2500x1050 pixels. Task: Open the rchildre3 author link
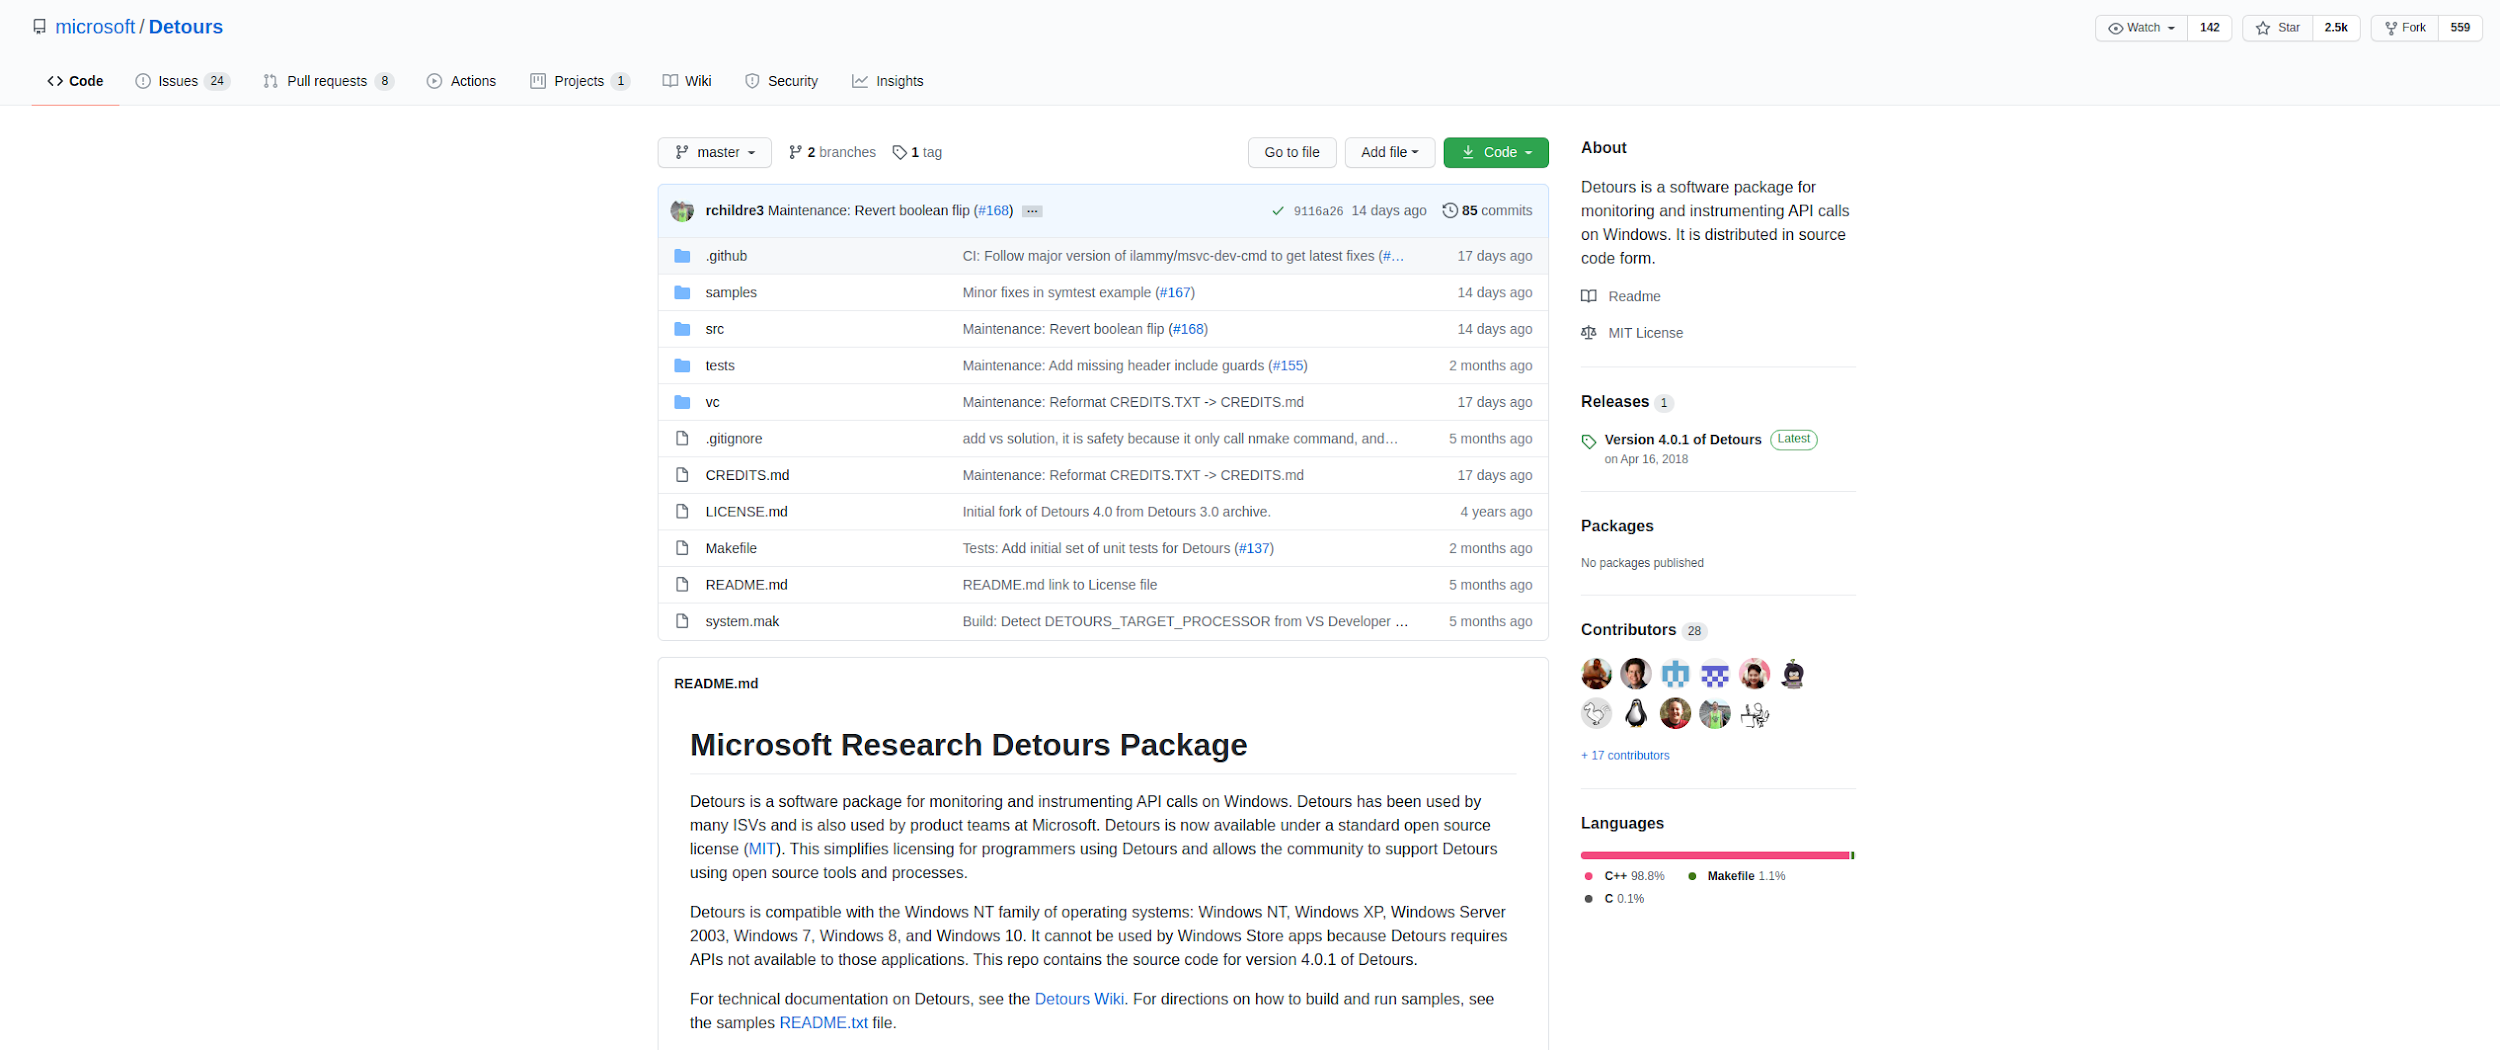734,211
